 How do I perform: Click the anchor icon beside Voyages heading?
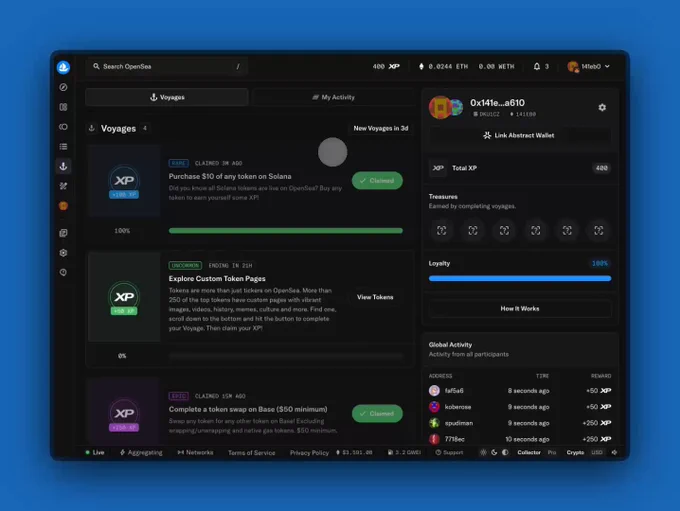92,128
